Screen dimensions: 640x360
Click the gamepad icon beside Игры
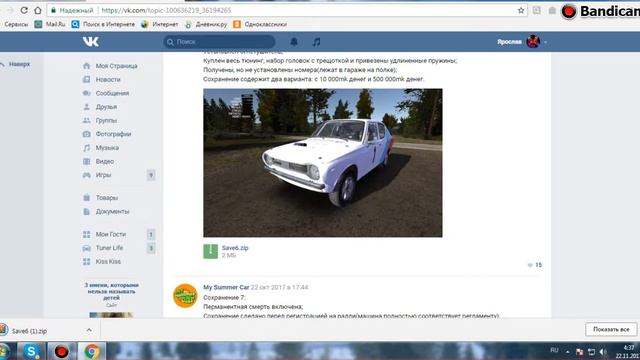point(87,175)
